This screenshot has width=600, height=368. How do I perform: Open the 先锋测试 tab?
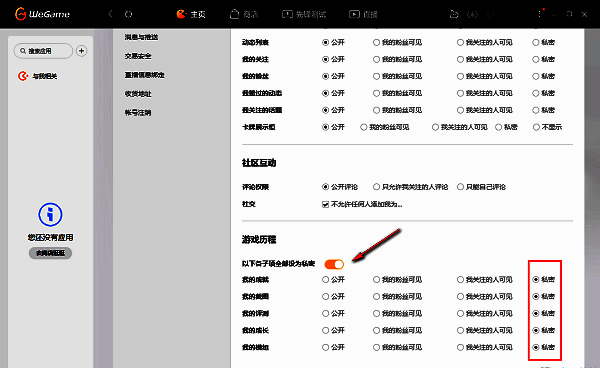coord(304,15)
